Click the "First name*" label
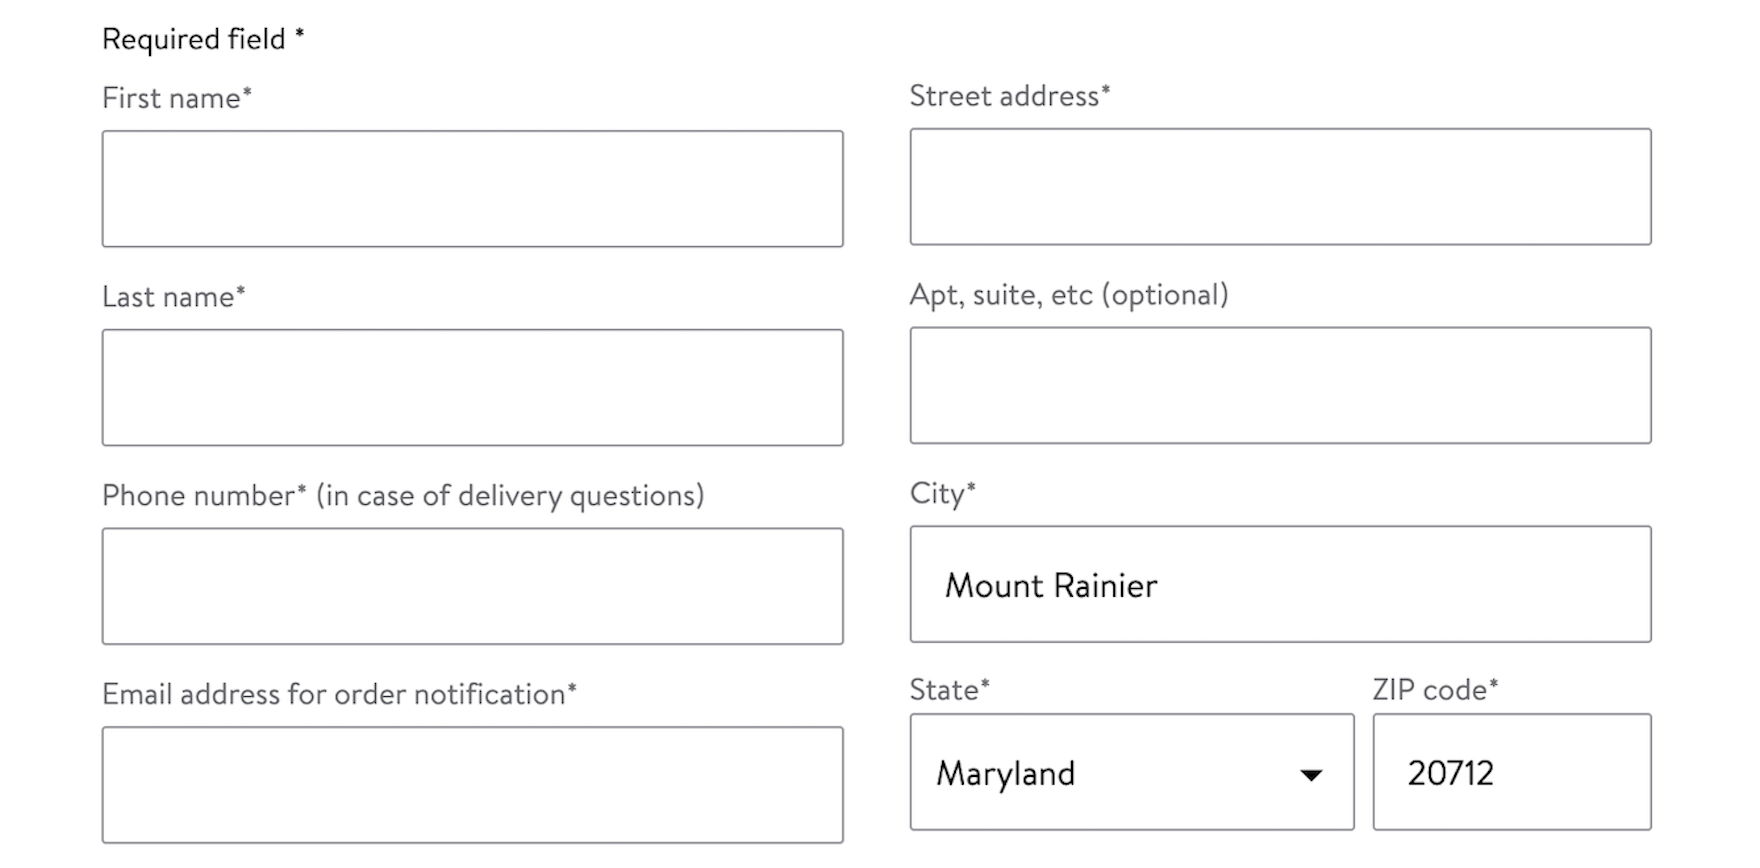Screen dimensions: 1760x868 pyautogui.click(x=176, y=98)
